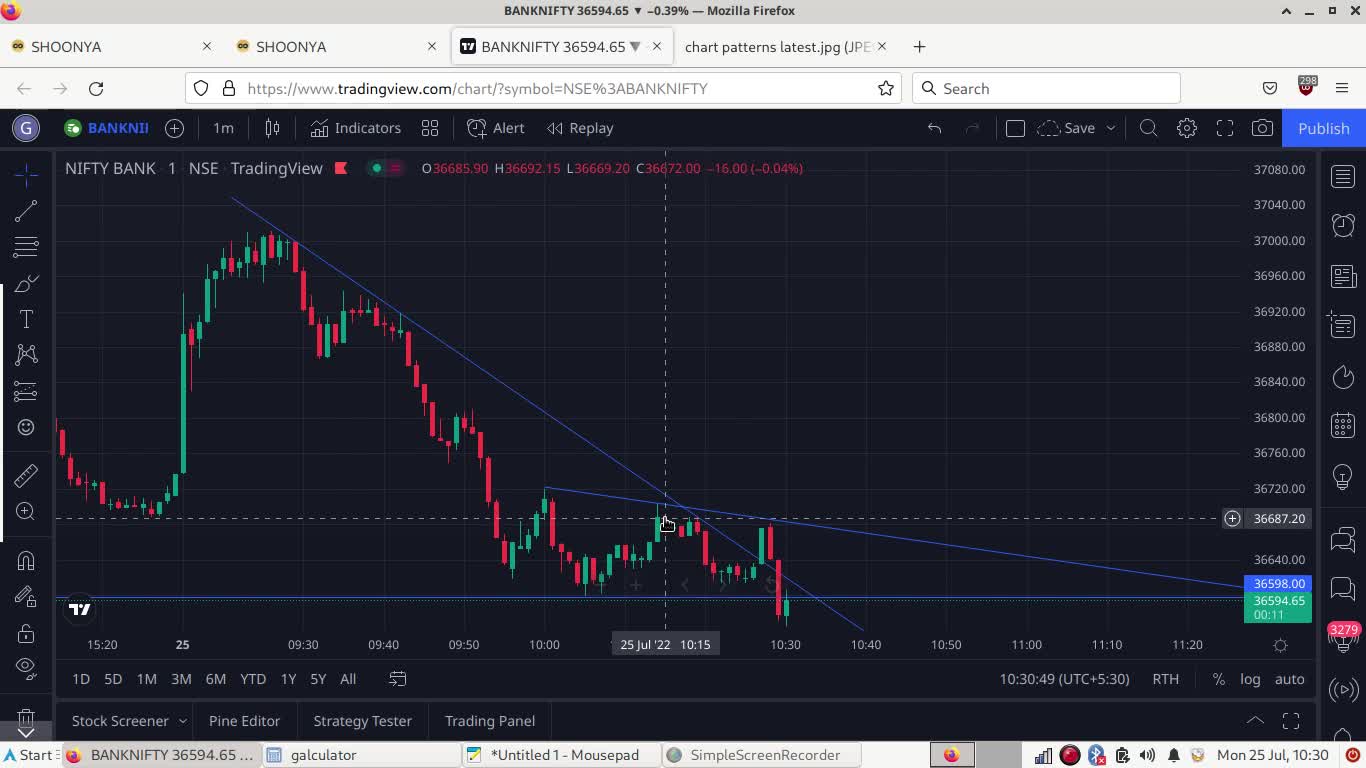
Task: Expand the Save layout dropdown arrow
Action: (x=1110, y=128)
